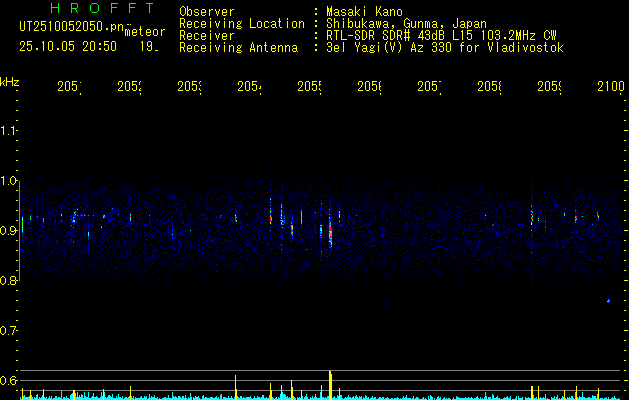This screenshot has width=629, height=400.
Task: Select the observer name Masaki Kano
Action: pos(364,12)
